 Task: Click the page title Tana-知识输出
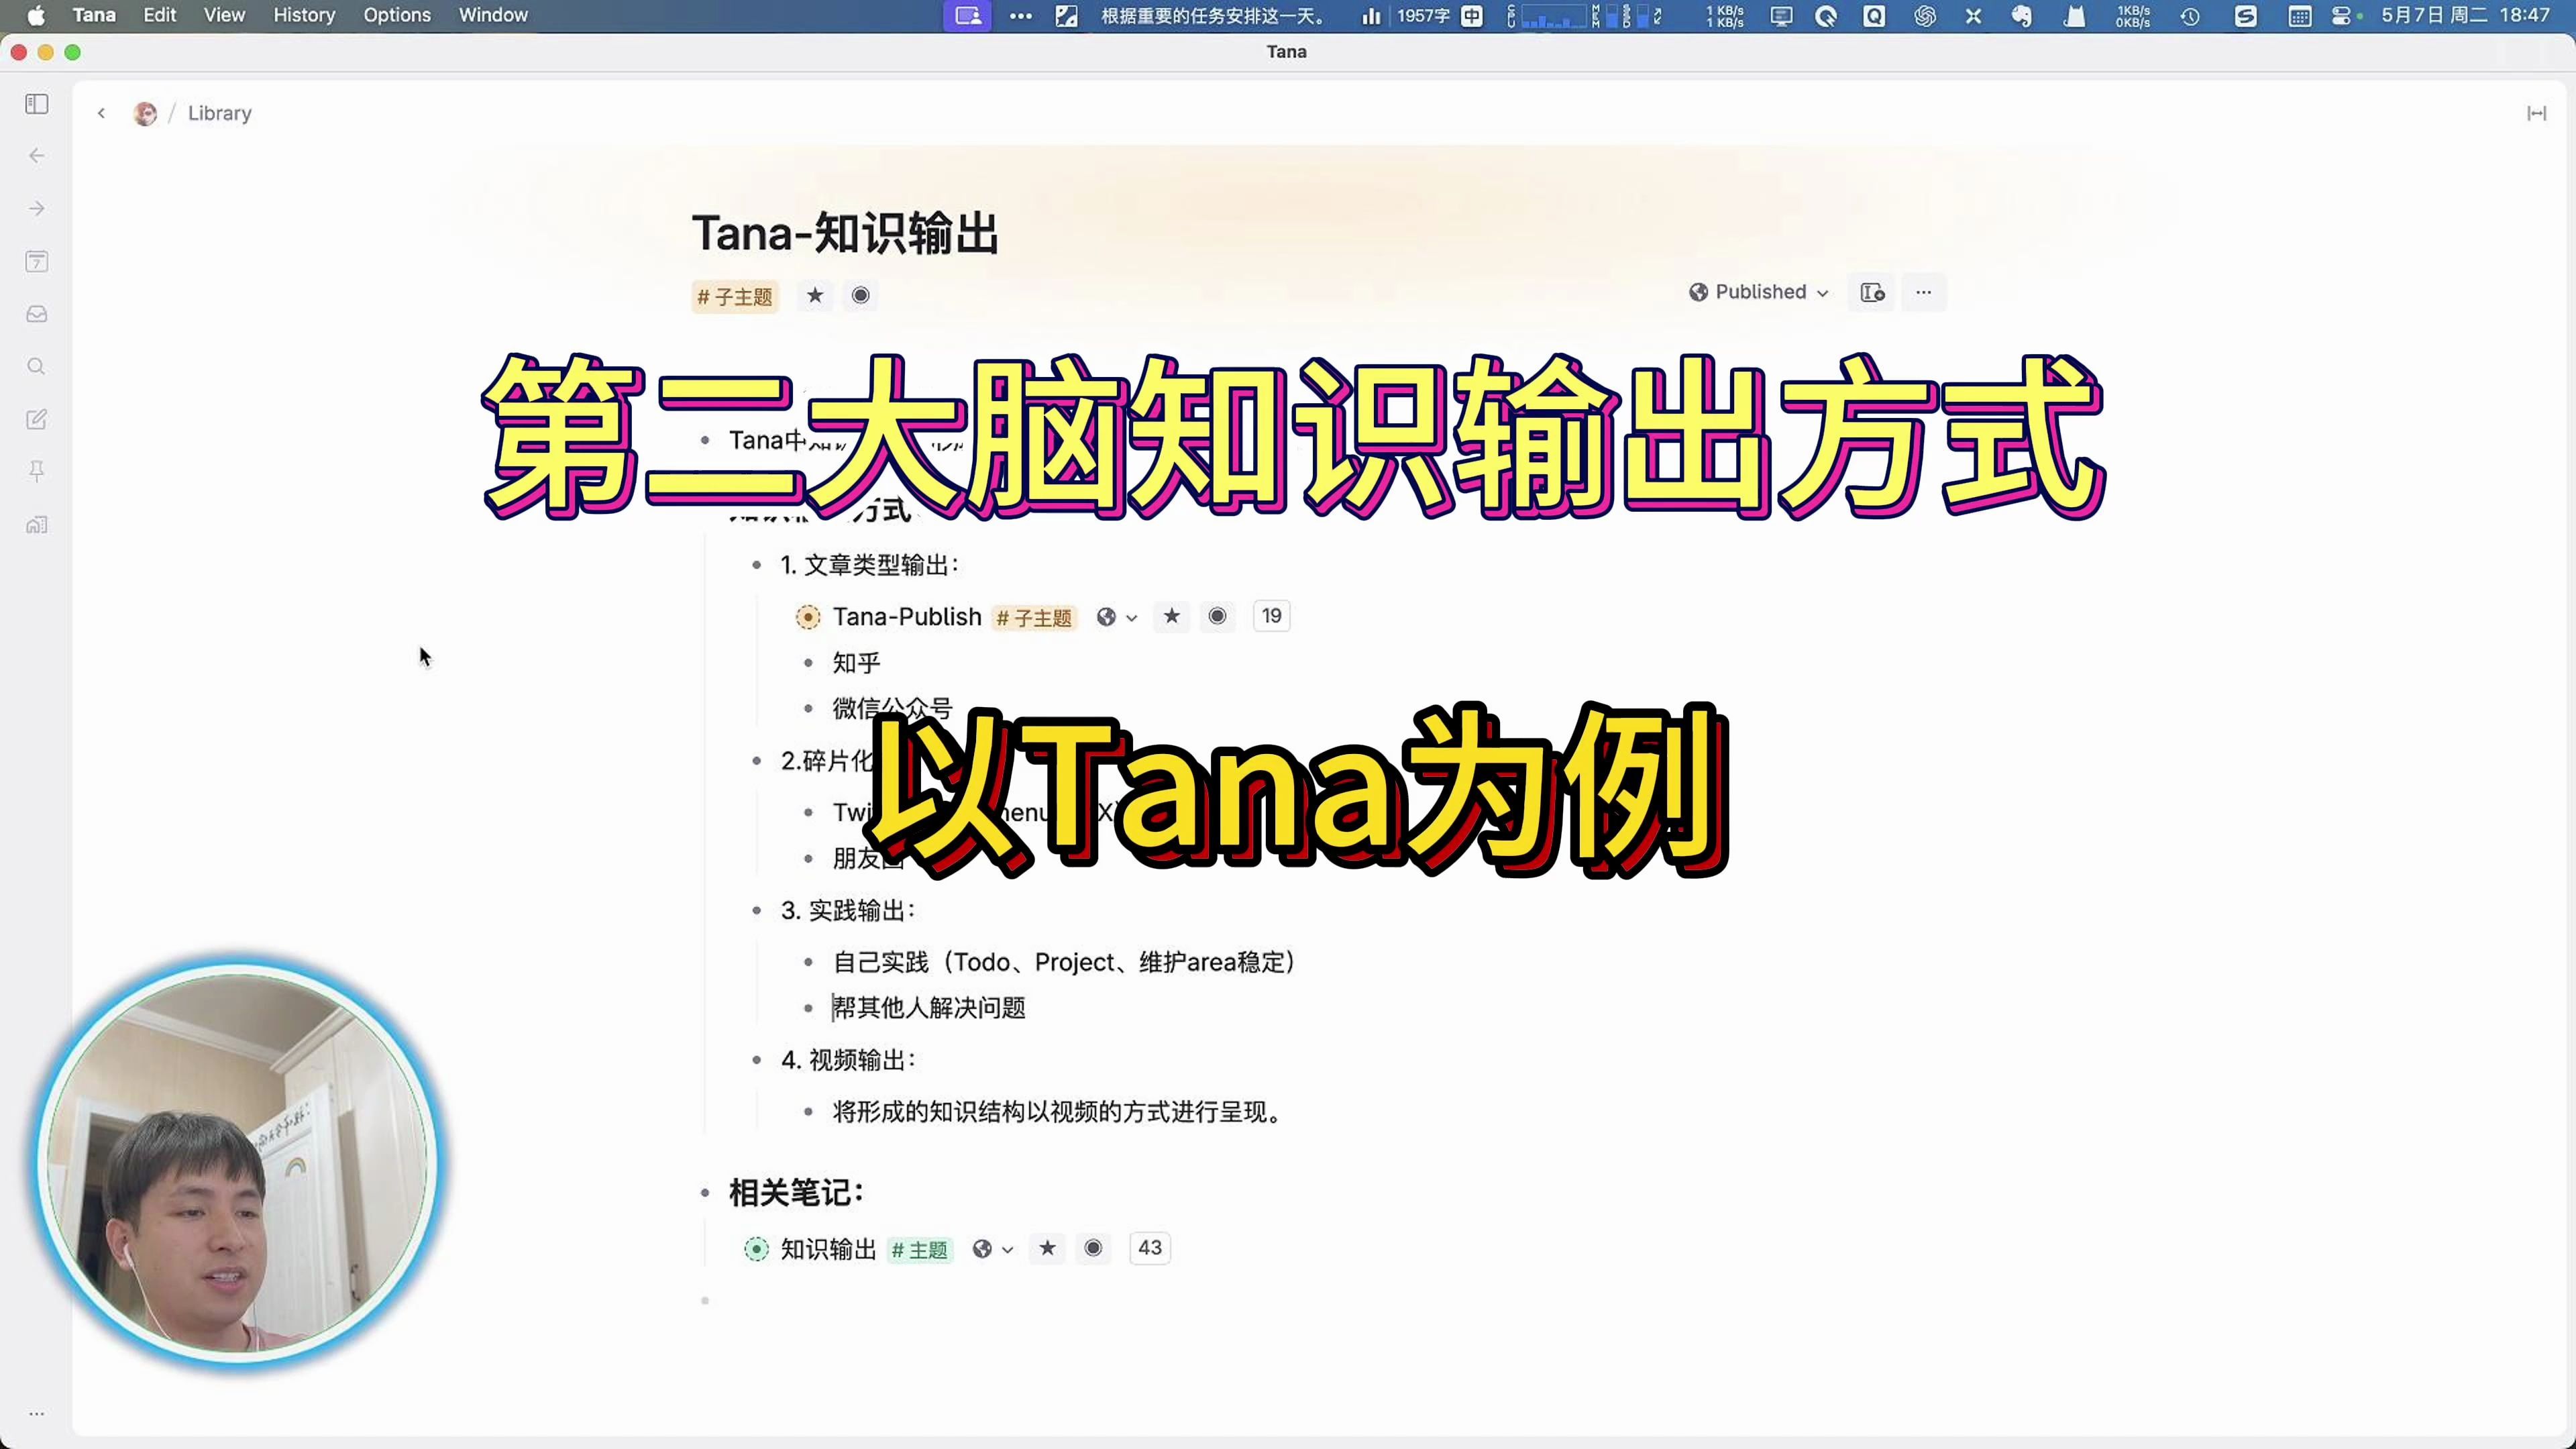click(x=845, y=233)
